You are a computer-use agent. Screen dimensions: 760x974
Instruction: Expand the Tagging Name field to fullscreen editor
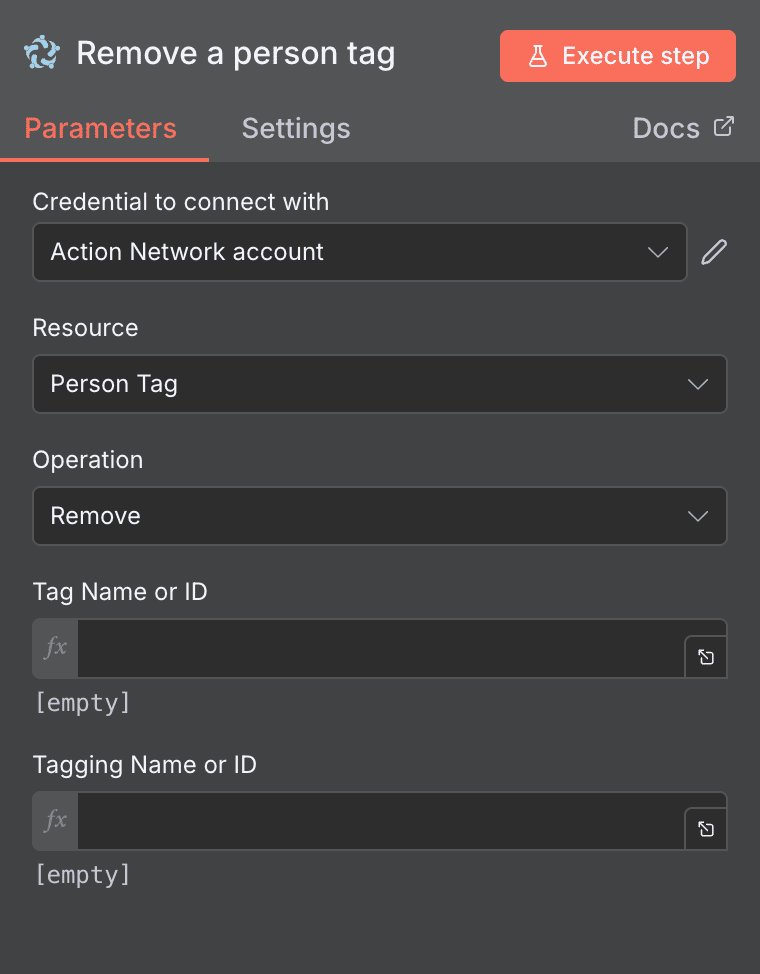pos(706,829)
